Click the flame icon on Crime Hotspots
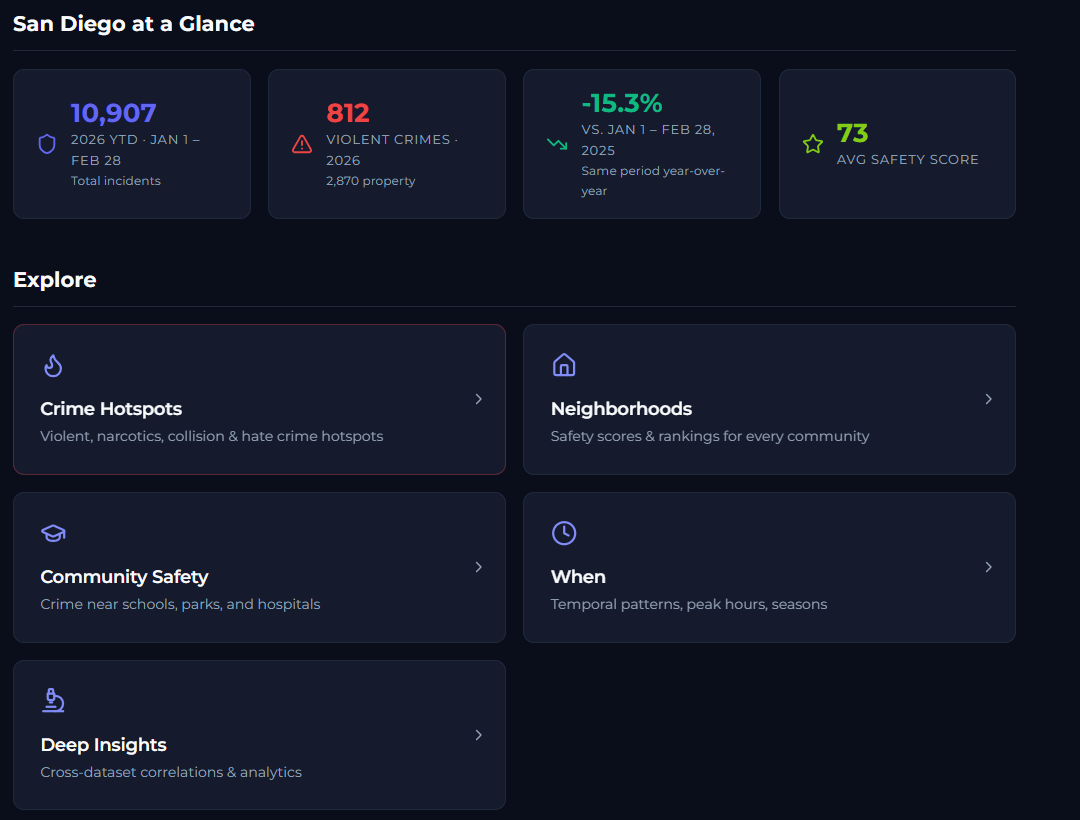1080x820 pixels. (x=53, y=365)
